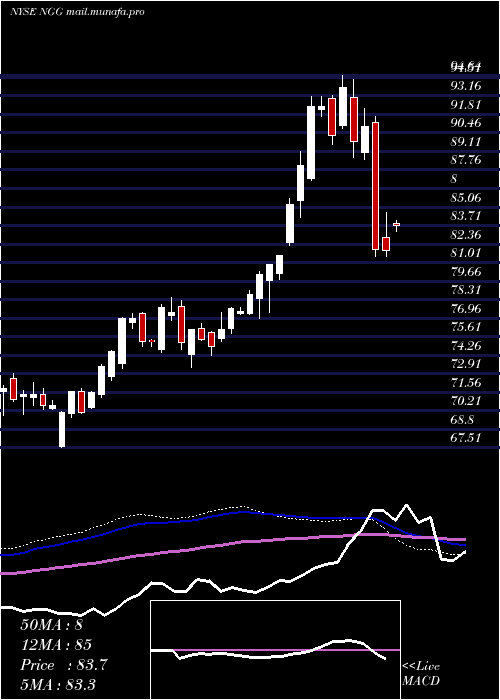Click the 78.31 price axis label
This screenshot has height=700, width=500.
pyautogui.click(x=466, y=290)
